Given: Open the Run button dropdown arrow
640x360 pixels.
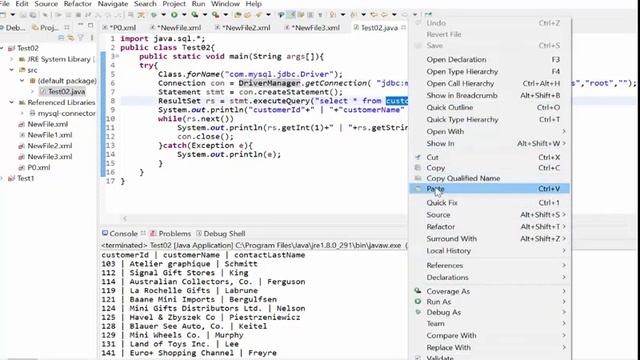Looking at the screenshot, I should coord(184,15).
